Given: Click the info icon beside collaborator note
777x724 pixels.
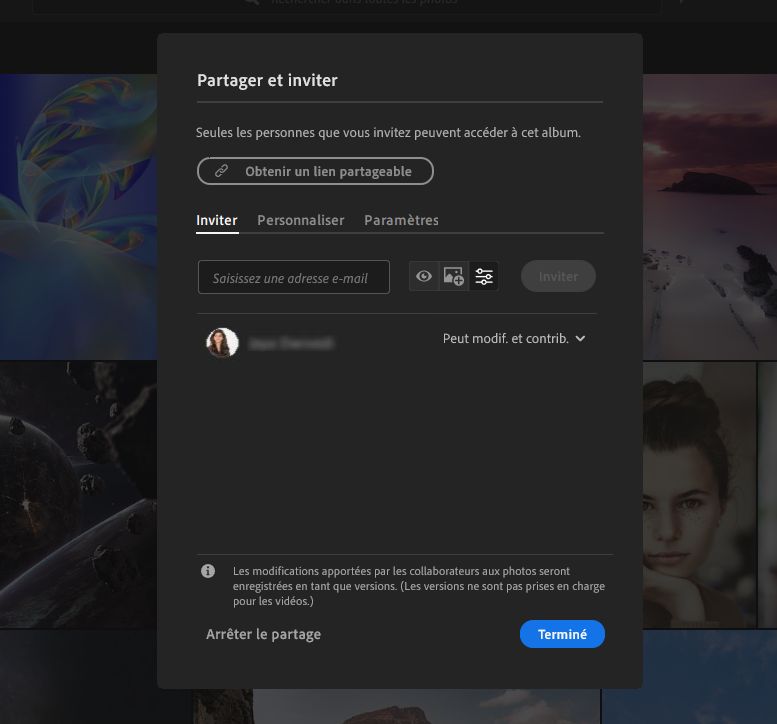Looking at the screenshot, I should [x=208, y=571].
